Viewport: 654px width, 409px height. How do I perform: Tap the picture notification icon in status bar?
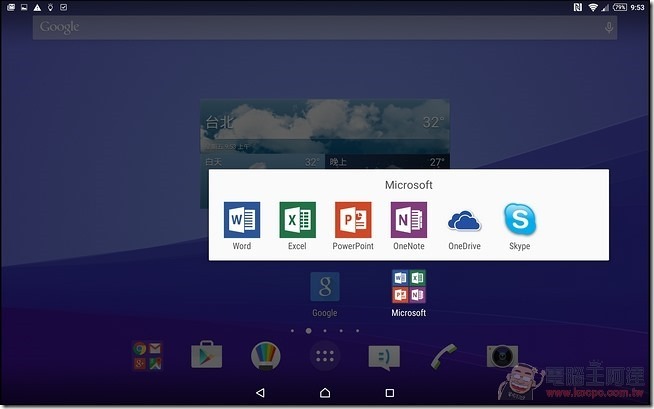pos(24,7)
